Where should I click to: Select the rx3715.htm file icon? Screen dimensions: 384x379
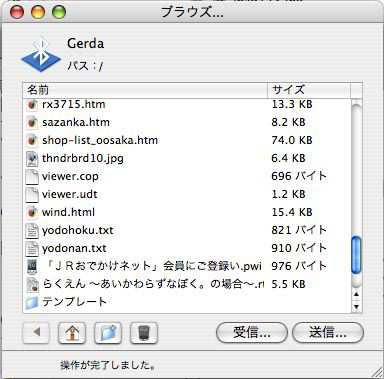point(32,105)
